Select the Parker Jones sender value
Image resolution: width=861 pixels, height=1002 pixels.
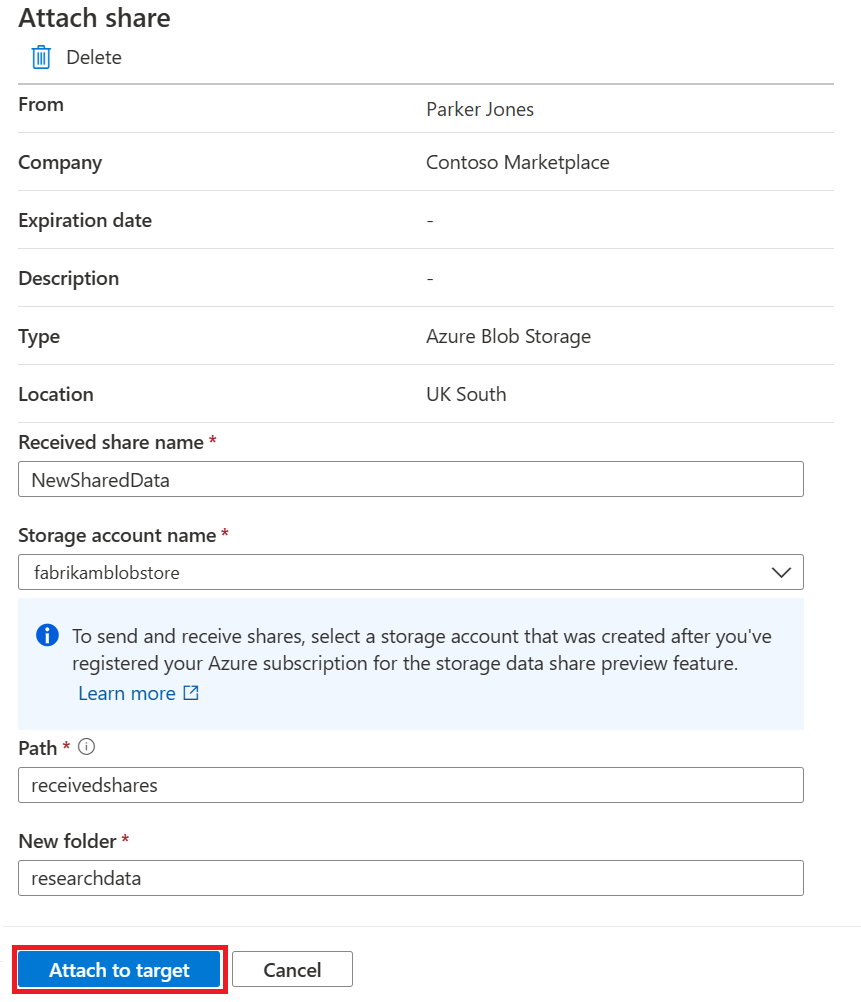480,110
